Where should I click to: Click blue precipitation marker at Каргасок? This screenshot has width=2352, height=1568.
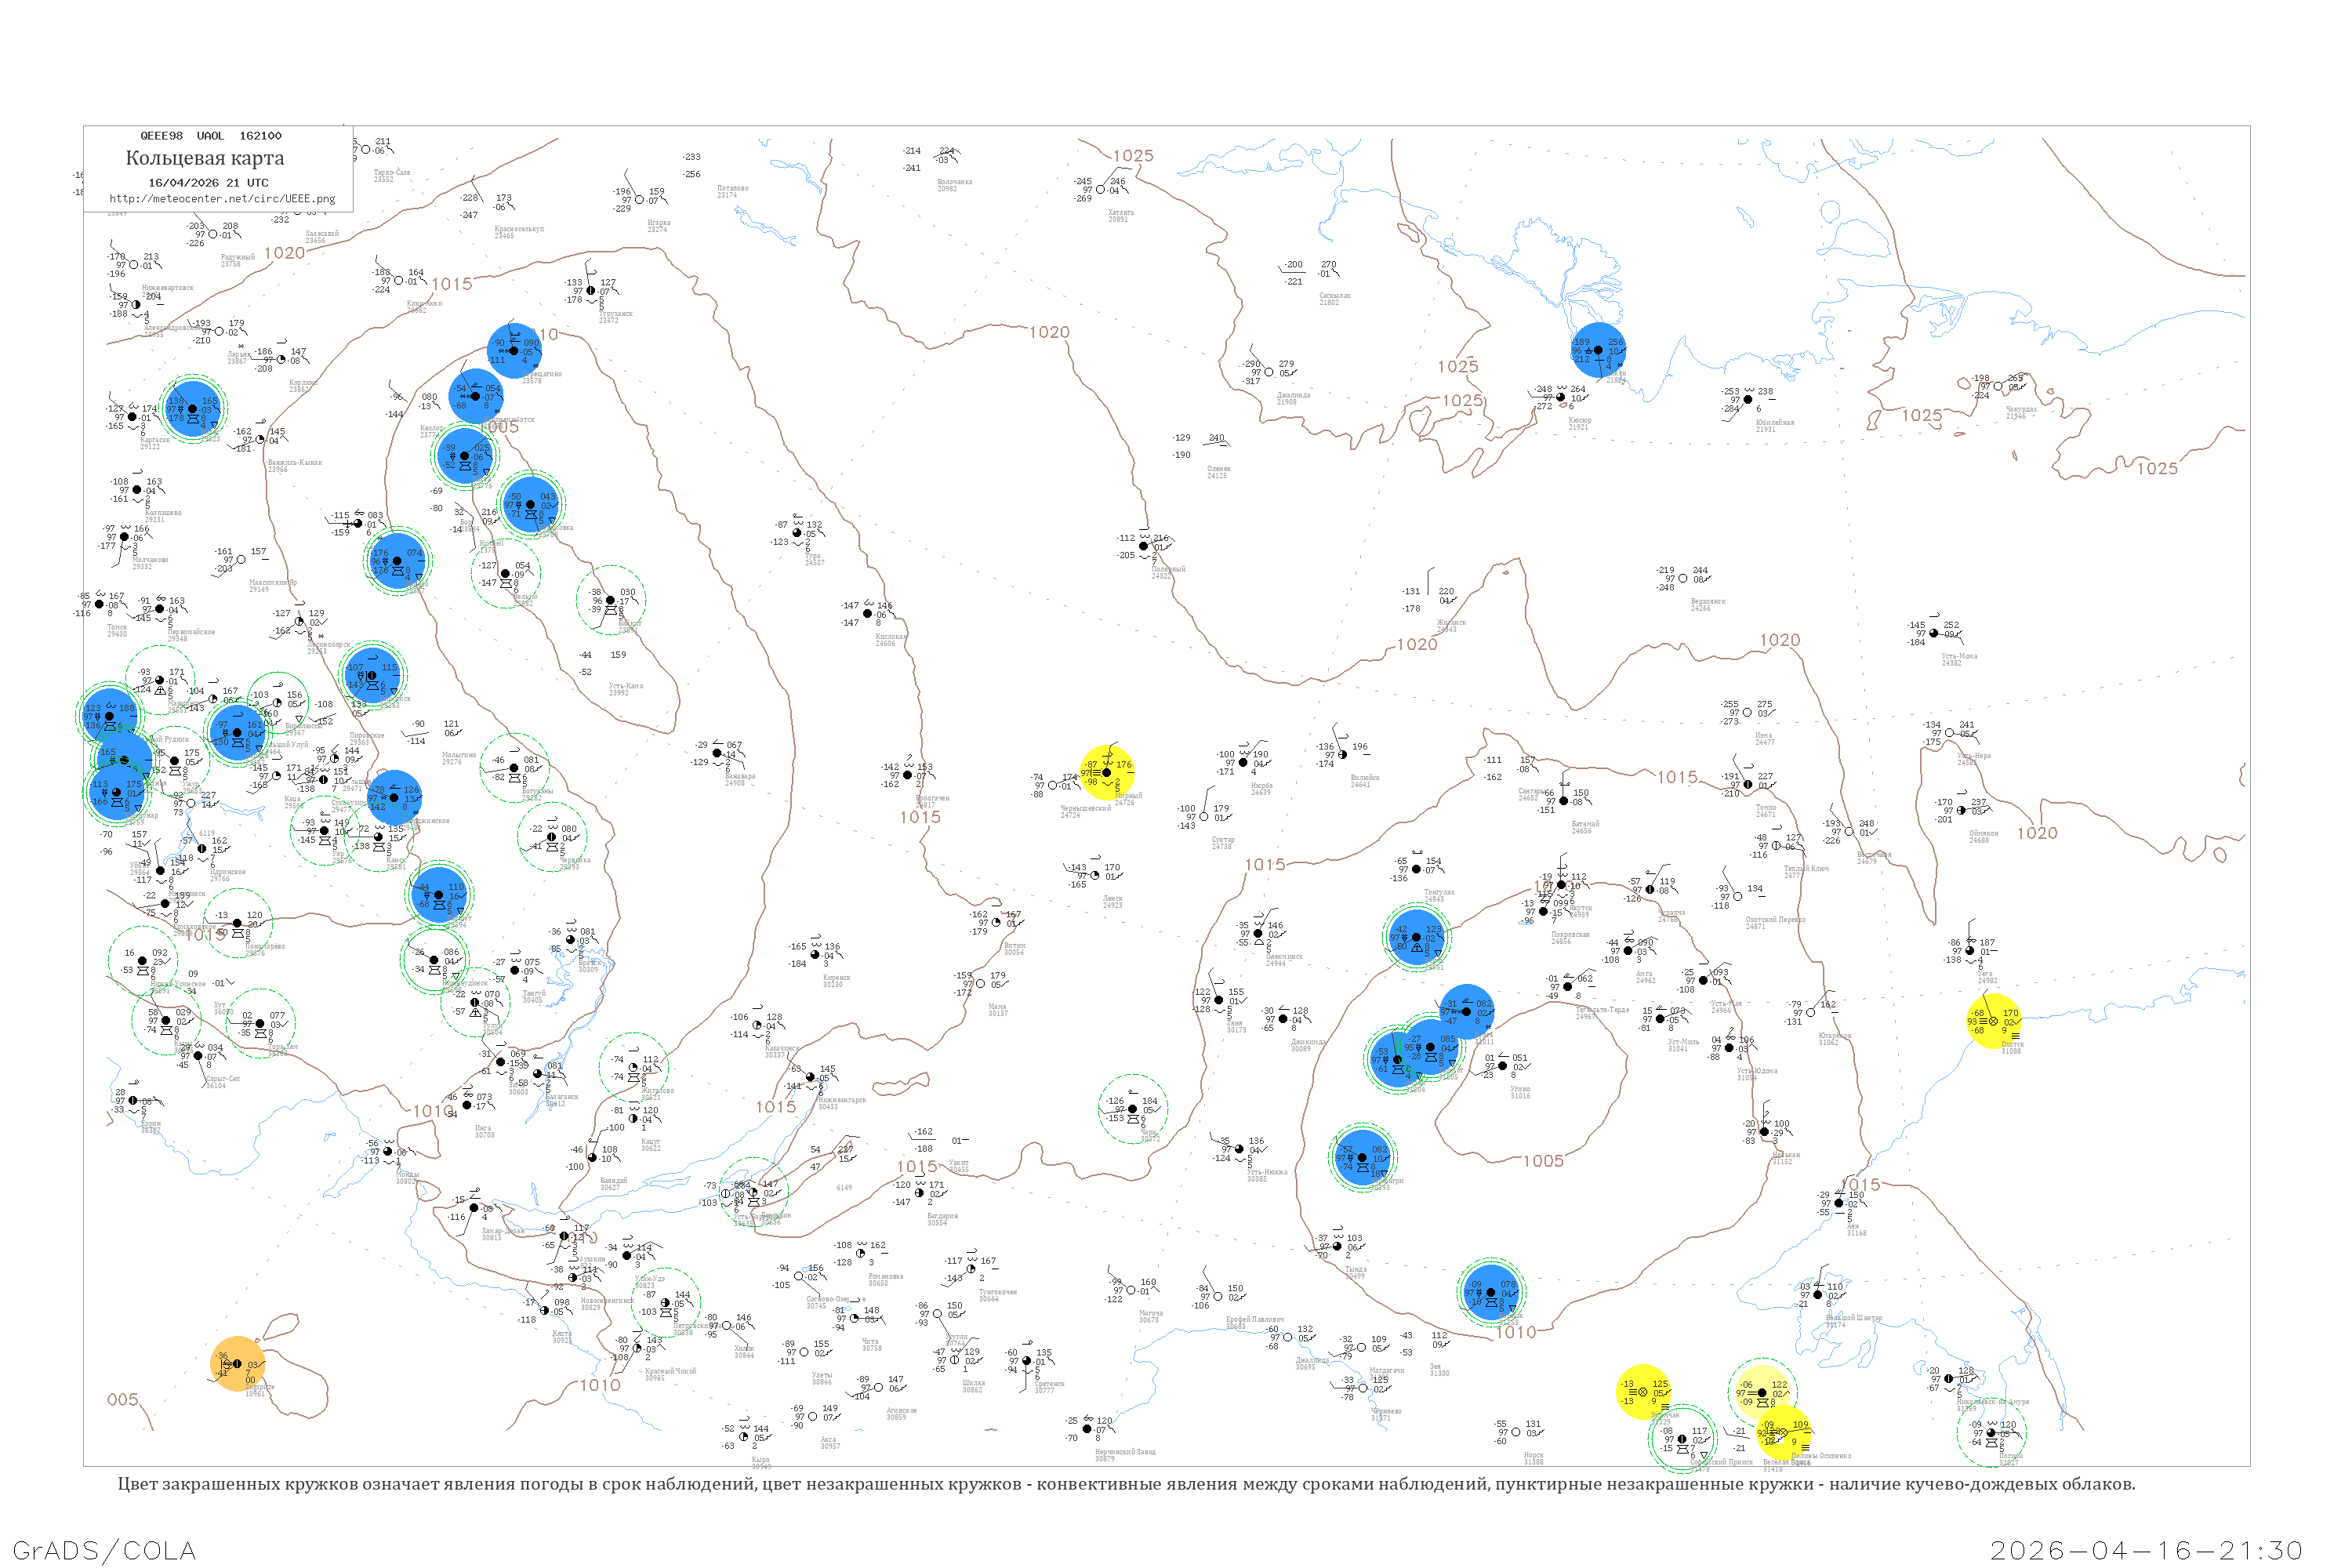(x=193, y=409)
